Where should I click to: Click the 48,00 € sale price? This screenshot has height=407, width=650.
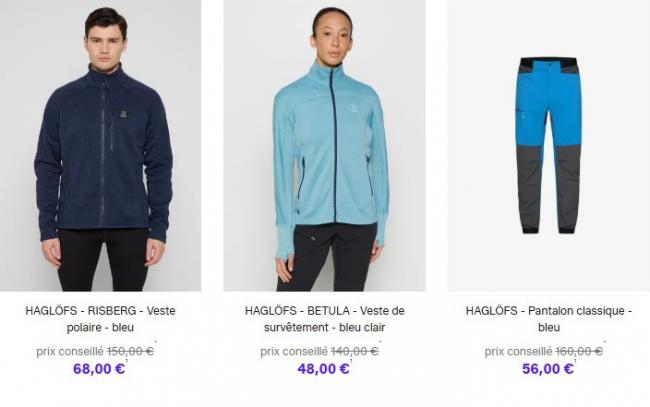tap(323, 368)
